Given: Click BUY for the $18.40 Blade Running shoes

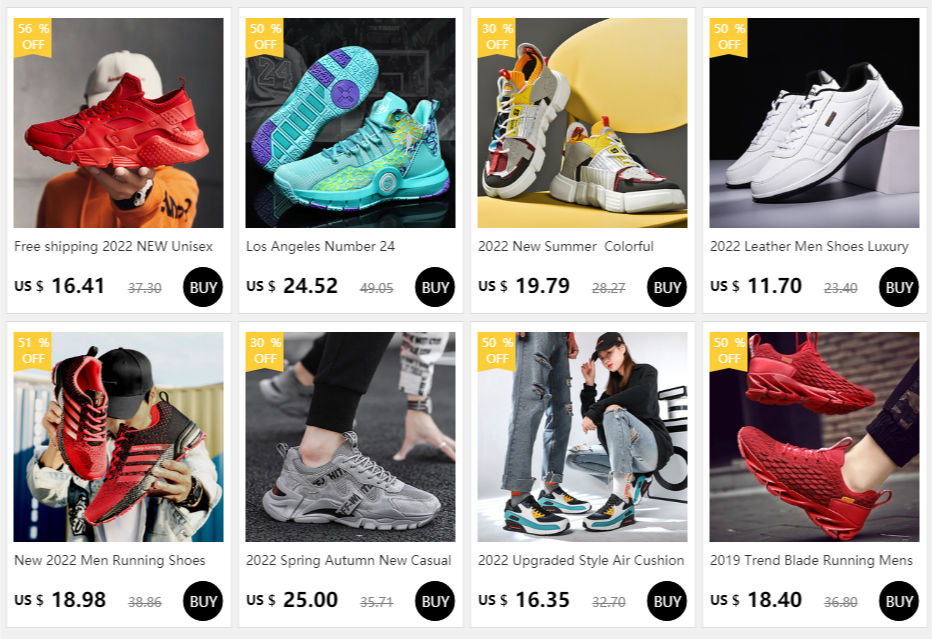Looking at the screenshot, I should tap(898, 601).
